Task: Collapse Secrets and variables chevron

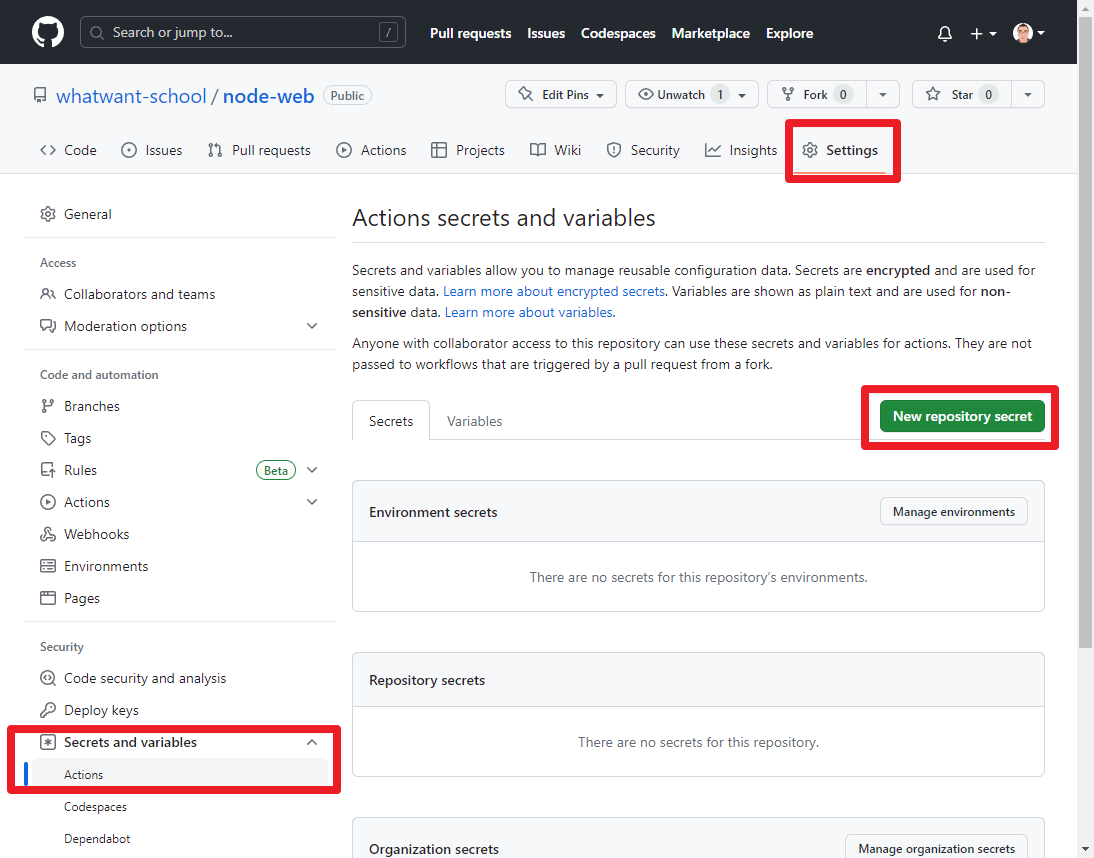Action: [x=312, y=742]
